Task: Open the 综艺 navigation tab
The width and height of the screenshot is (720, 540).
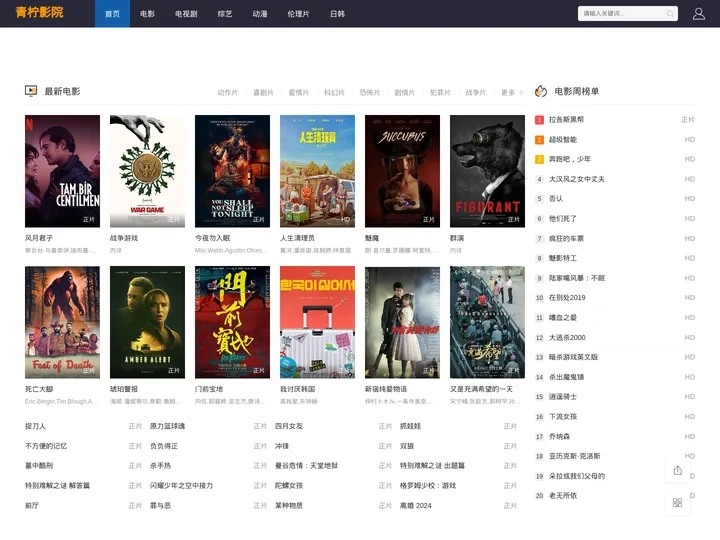Action: tap(225, 14)
